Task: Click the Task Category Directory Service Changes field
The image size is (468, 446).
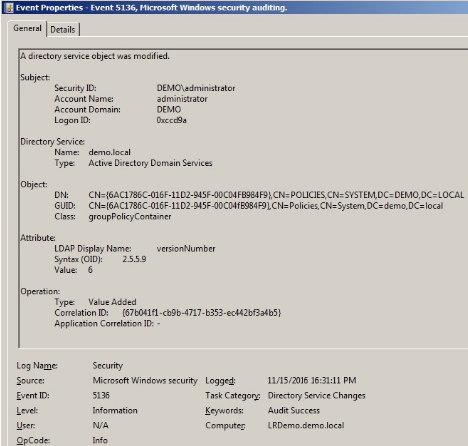Action: pyautogui.click(x=316, y=395)
